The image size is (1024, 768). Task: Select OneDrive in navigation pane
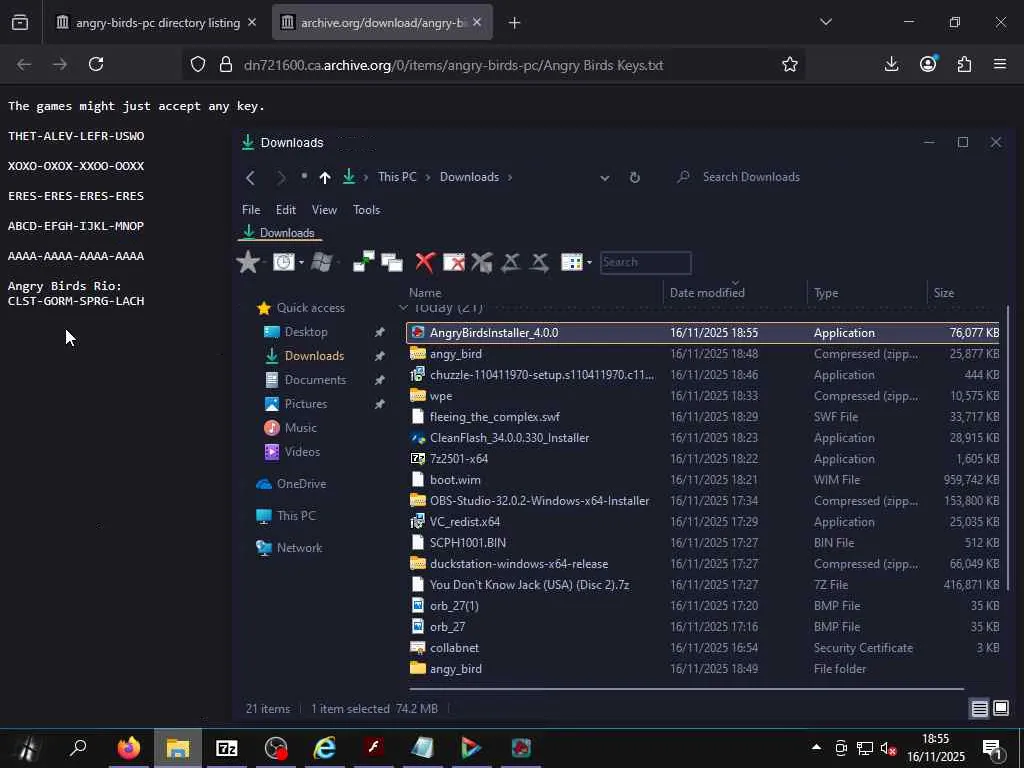pos(301,484)
